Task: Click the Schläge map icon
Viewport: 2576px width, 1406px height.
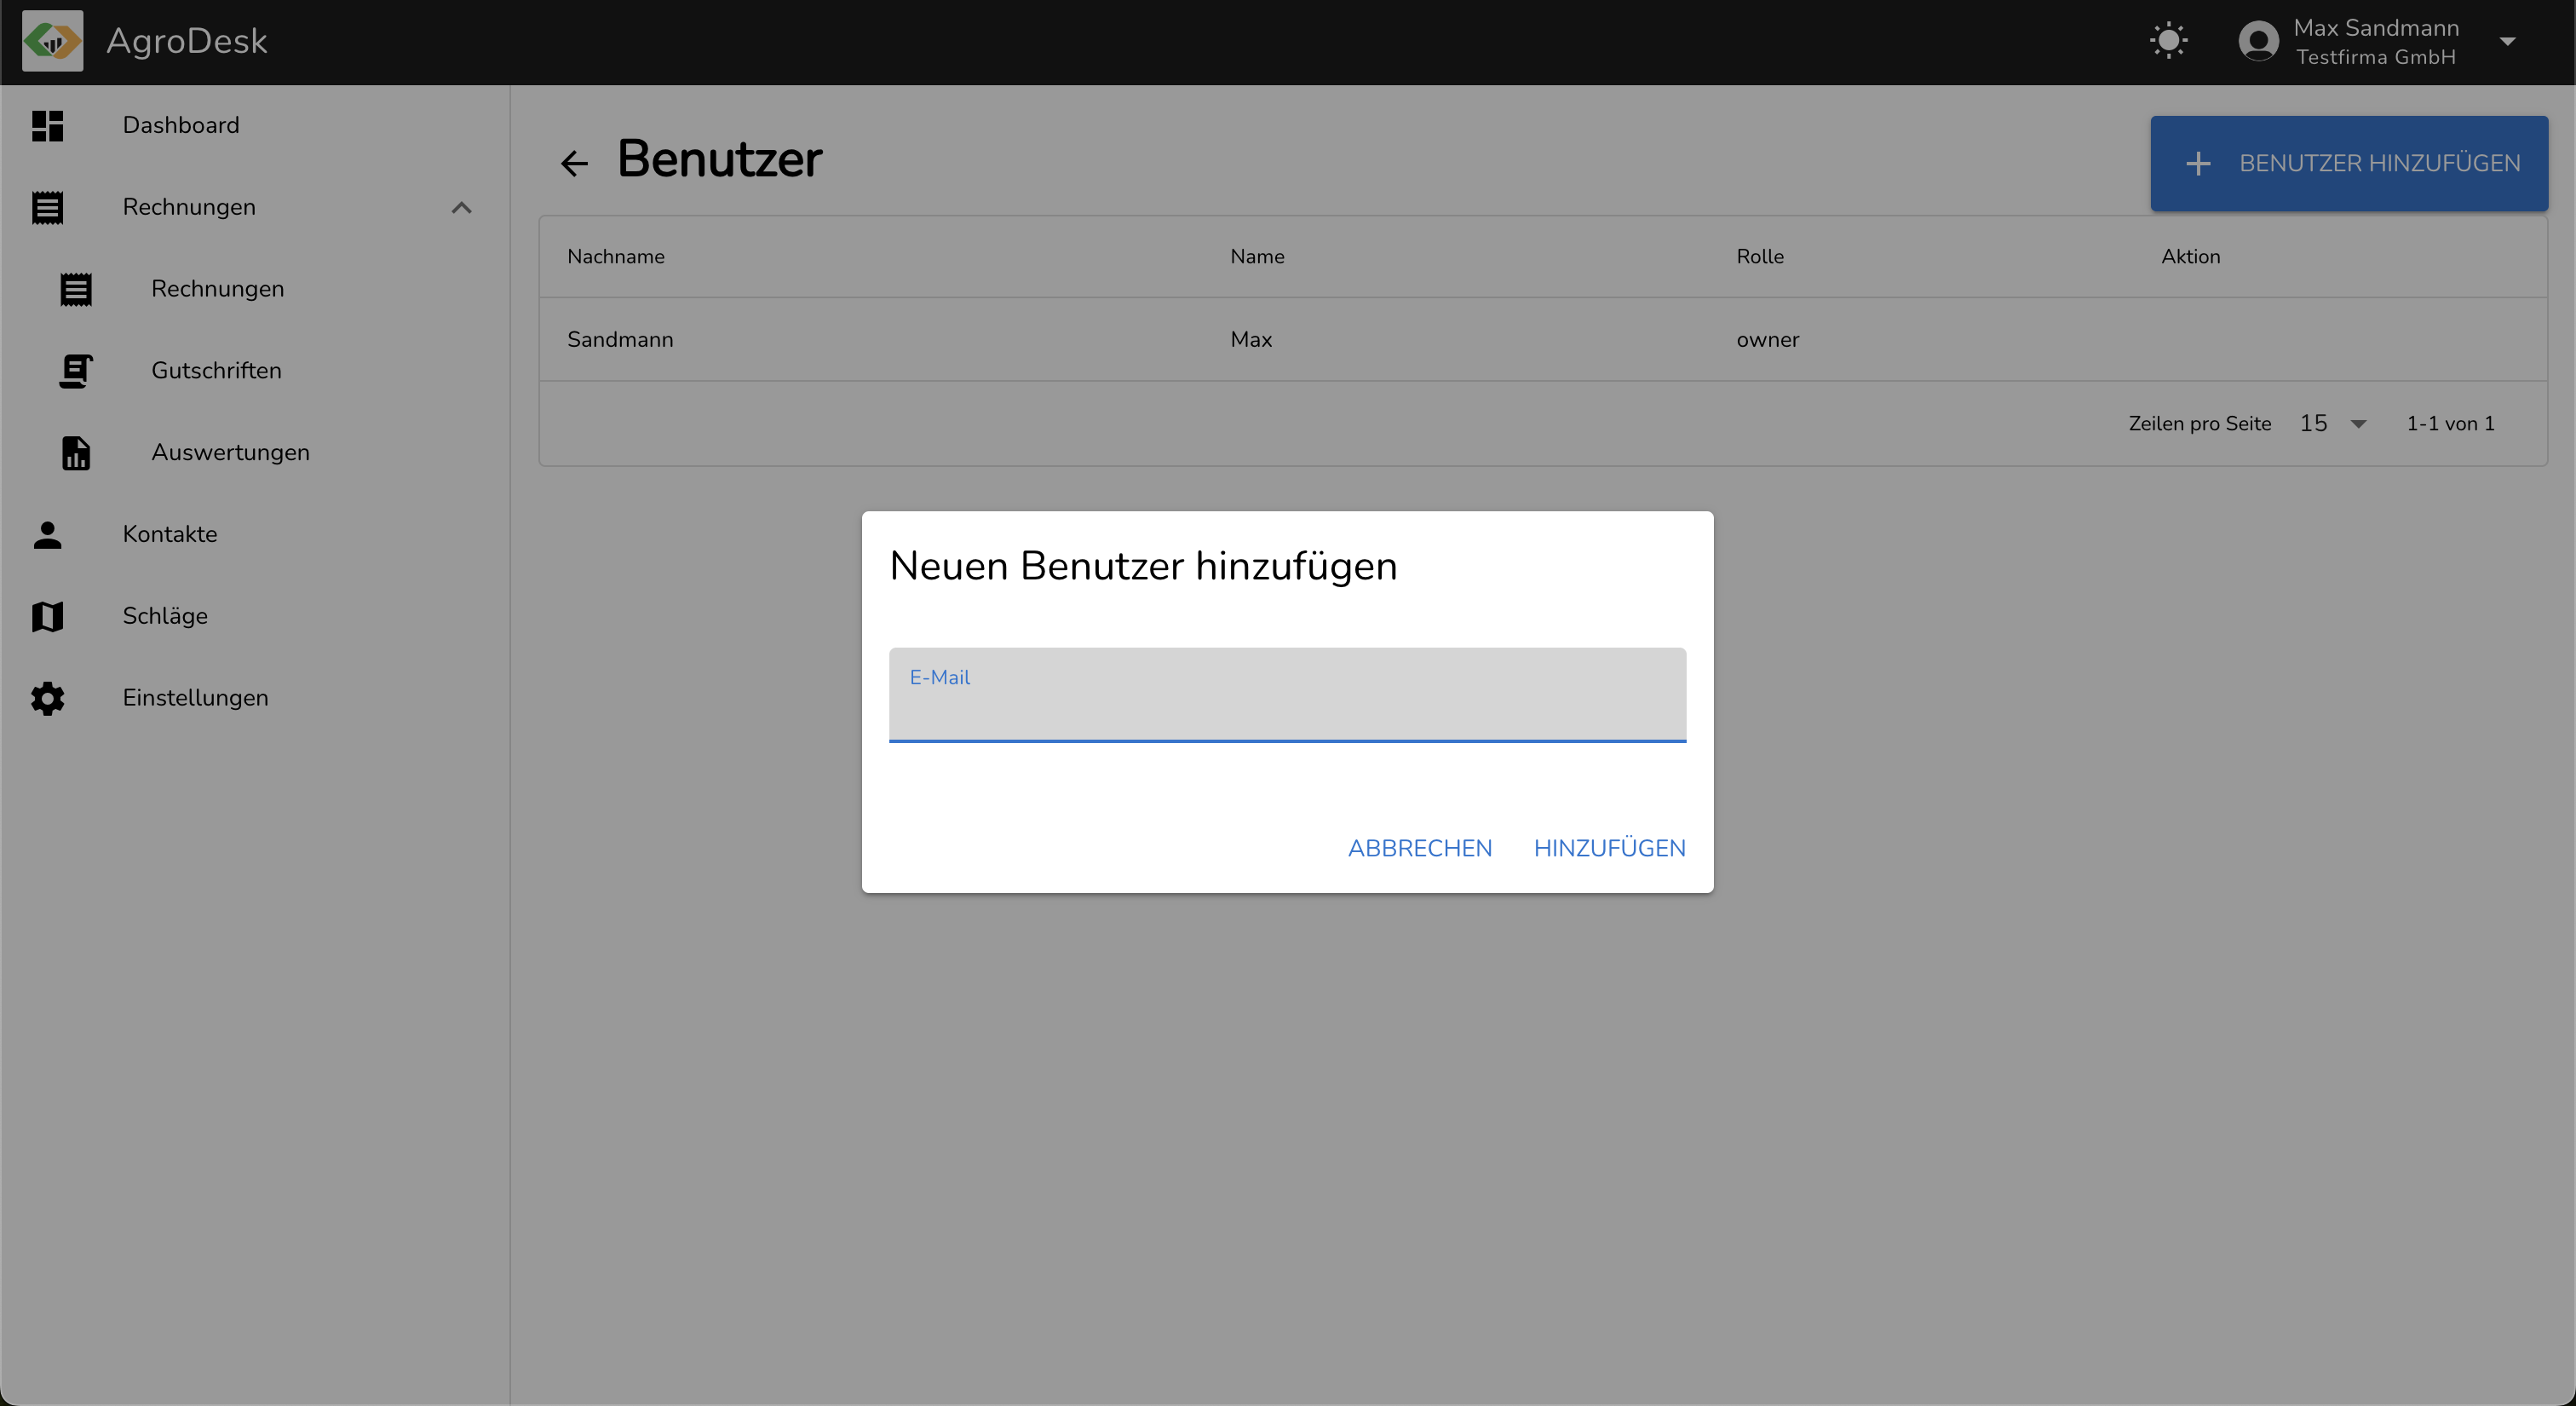Action: click(47, 617)
